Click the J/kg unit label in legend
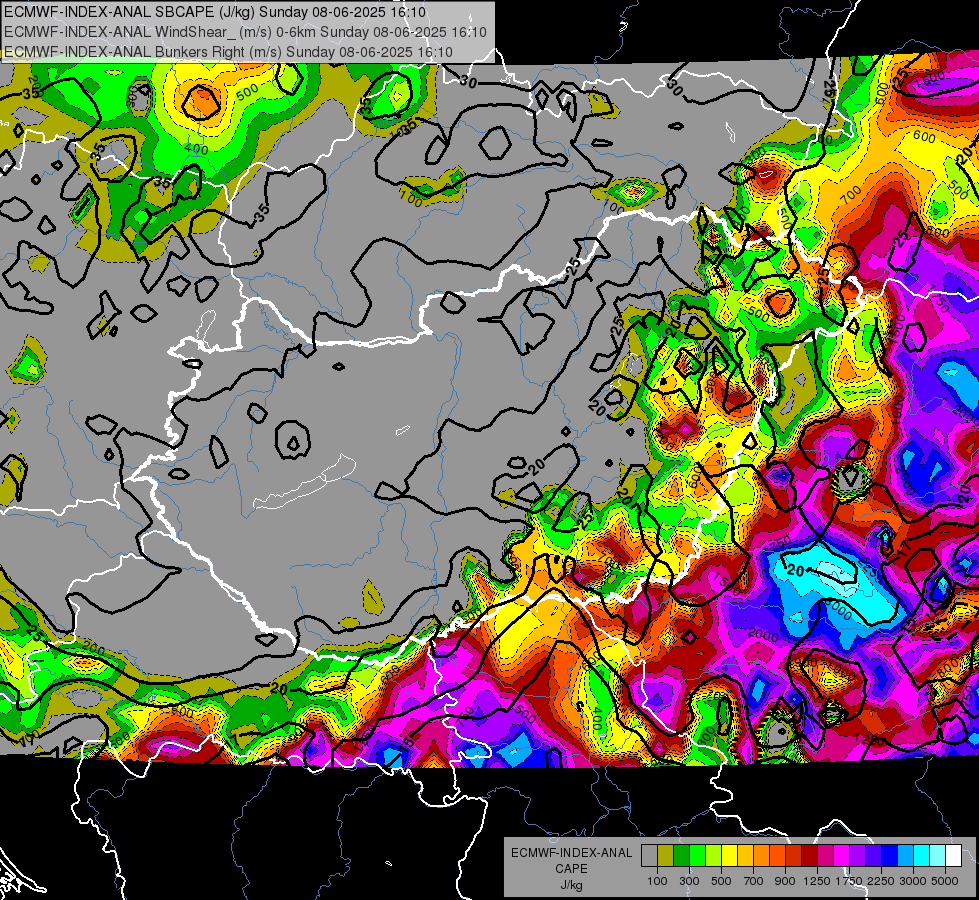 (x=571, y=885)
